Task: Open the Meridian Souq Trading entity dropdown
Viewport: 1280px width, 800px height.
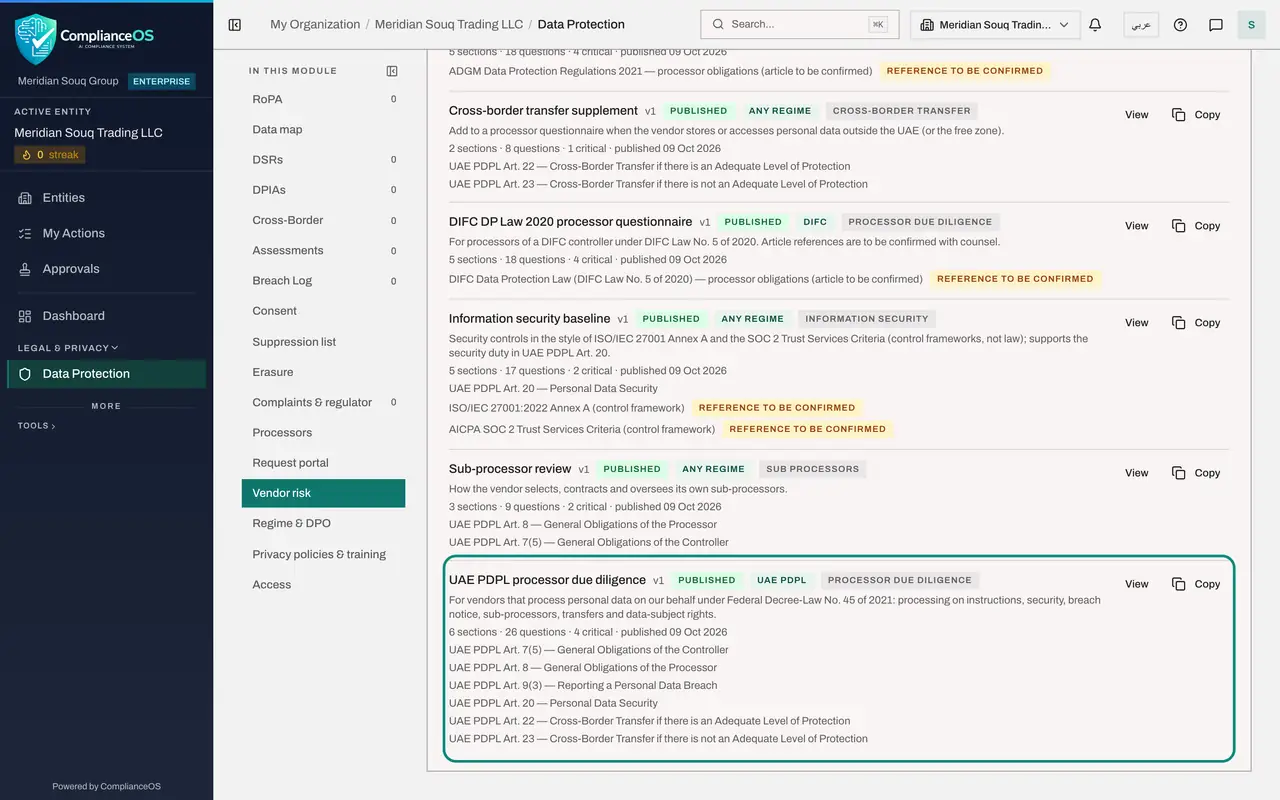Action: point(995,25)
